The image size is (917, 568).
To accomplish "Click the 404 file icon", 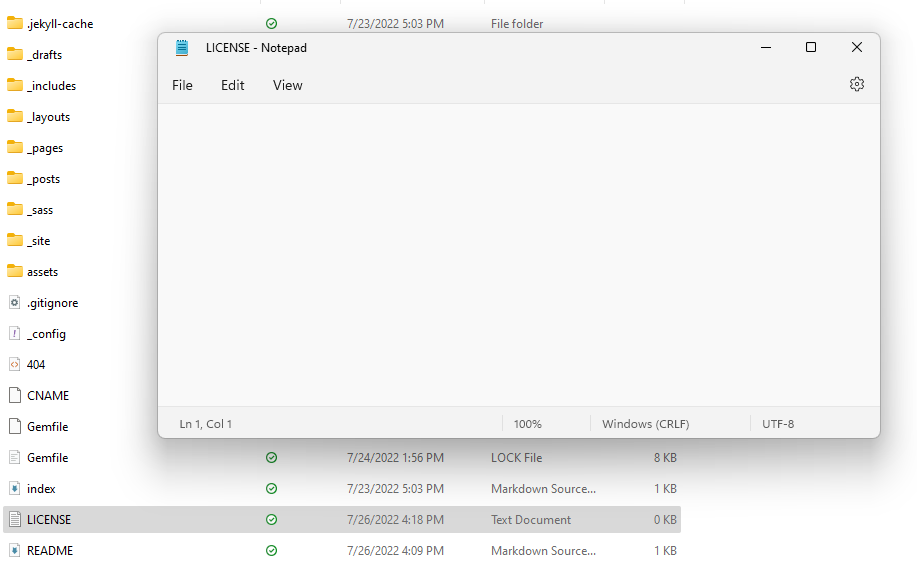I will pyautogui.click(x=15, y=365).
